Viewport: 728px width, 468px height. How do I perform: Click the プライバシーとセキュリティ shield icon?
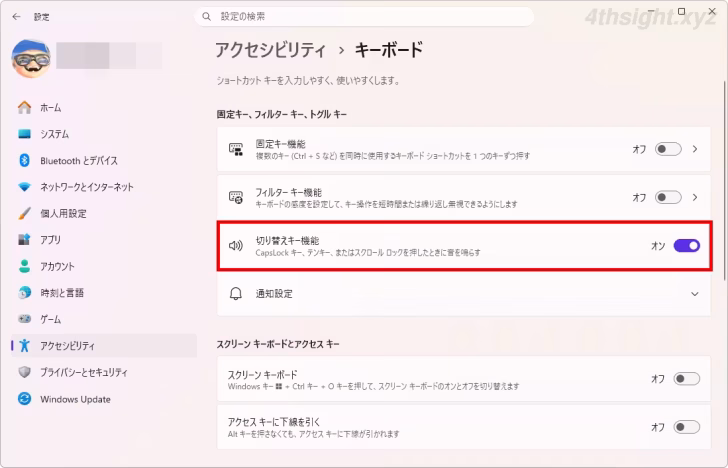[24, 372]
